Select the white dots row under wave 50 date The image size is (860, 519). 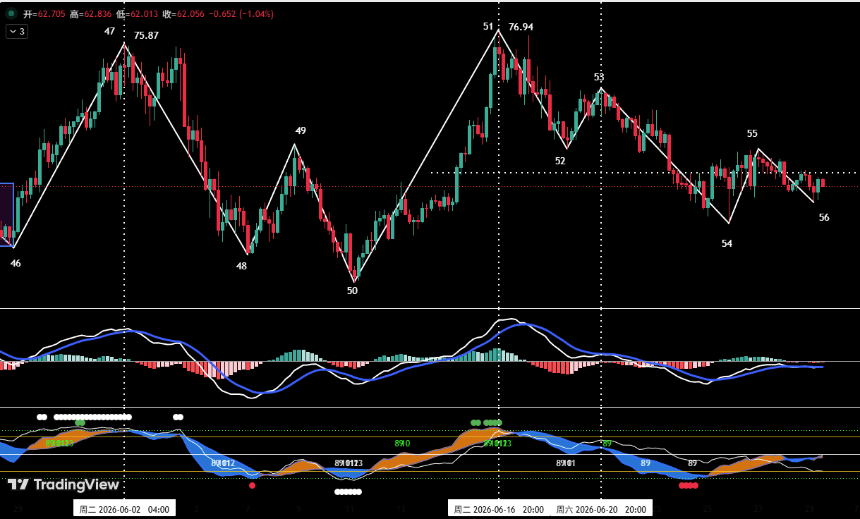click(348, 492)
